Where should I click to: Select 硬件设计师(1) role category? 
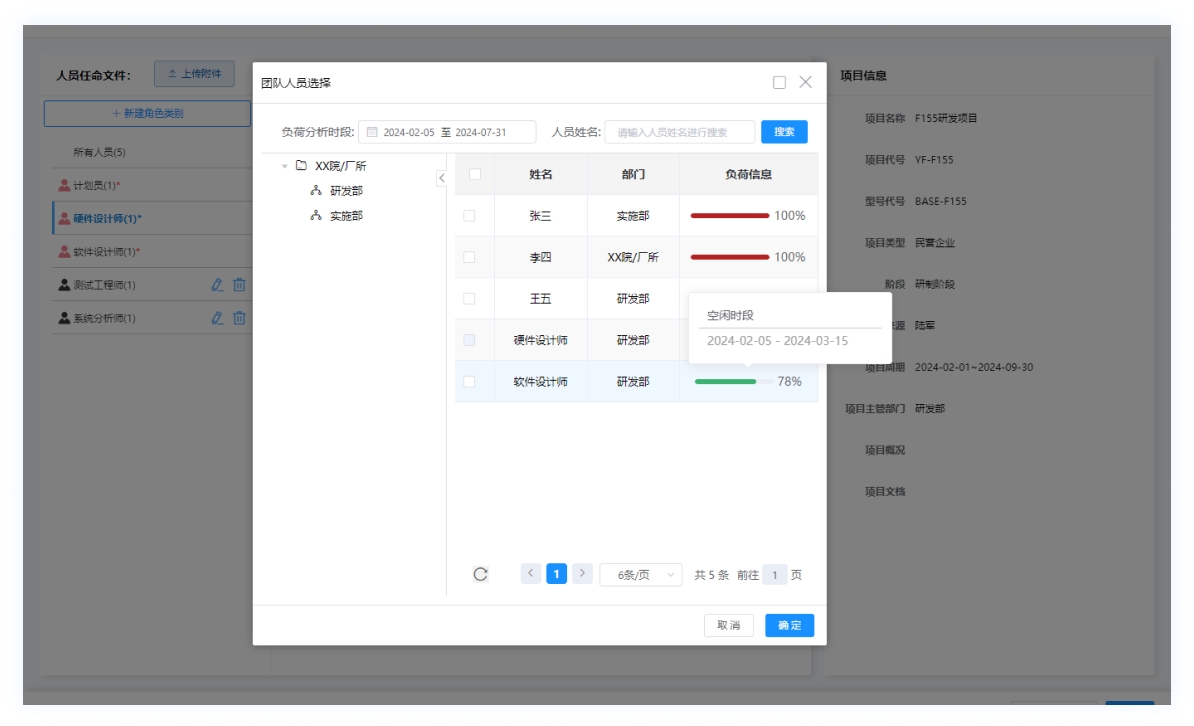pyautogui.click(x=107, y=219)
